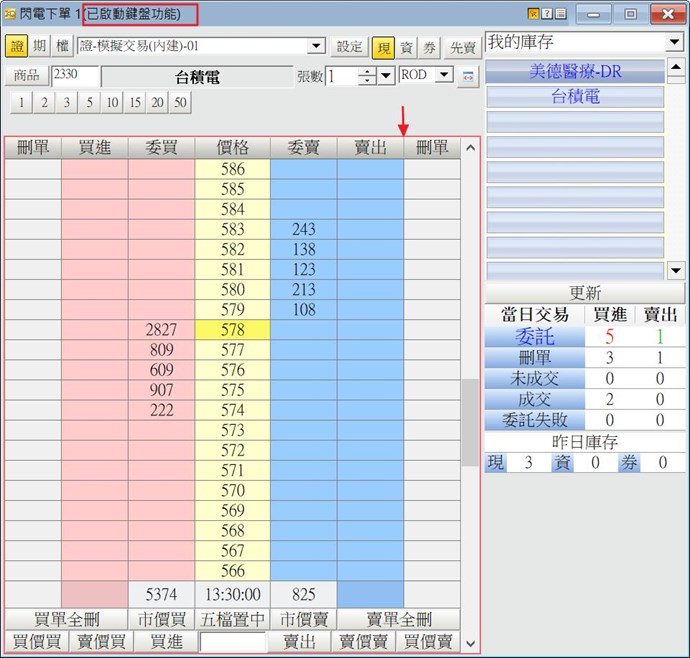Open the account dropdown 證-模擬交易(內建)-01
Viewport: 690px width, 658px height.
point(316,46)
